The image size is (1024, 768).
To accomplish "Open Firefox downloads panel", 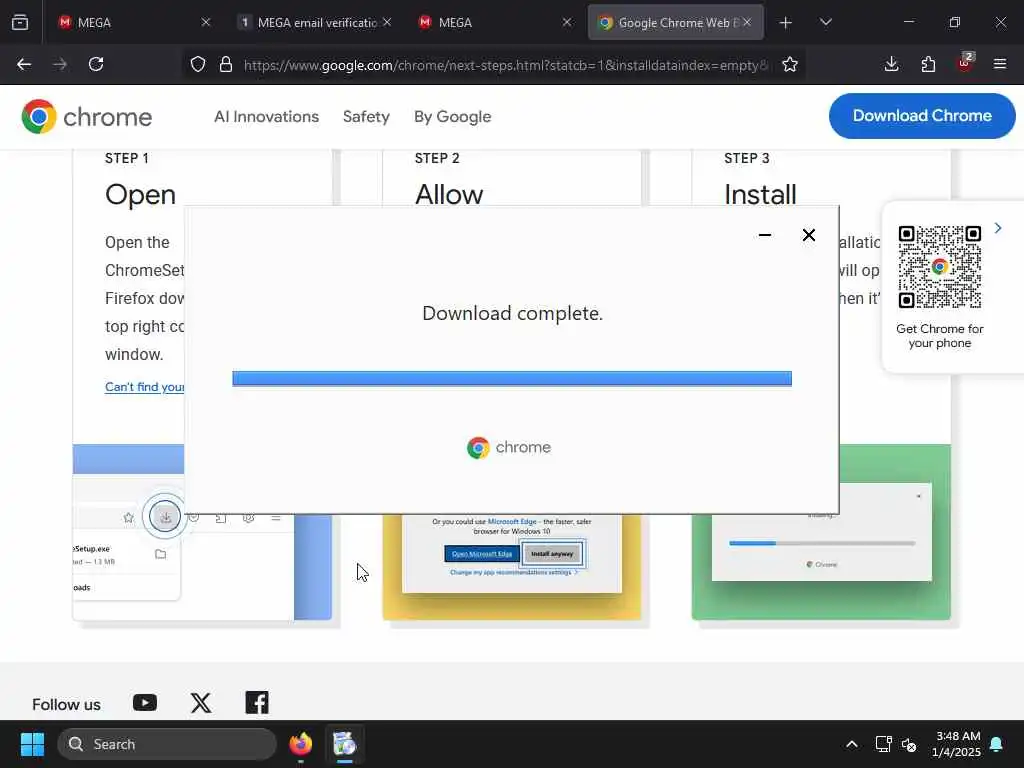I will (891, 64).
